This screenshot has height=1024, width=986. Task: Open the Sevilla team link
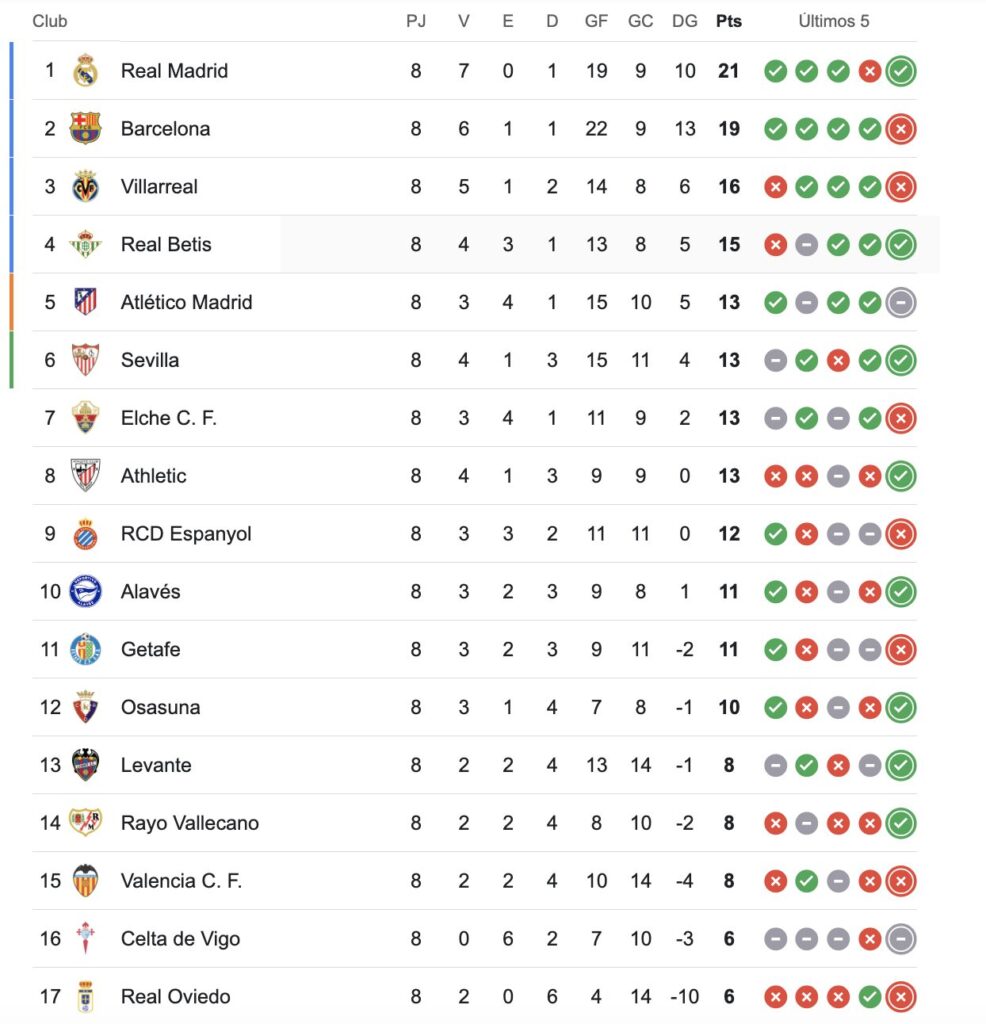[150, 360]
